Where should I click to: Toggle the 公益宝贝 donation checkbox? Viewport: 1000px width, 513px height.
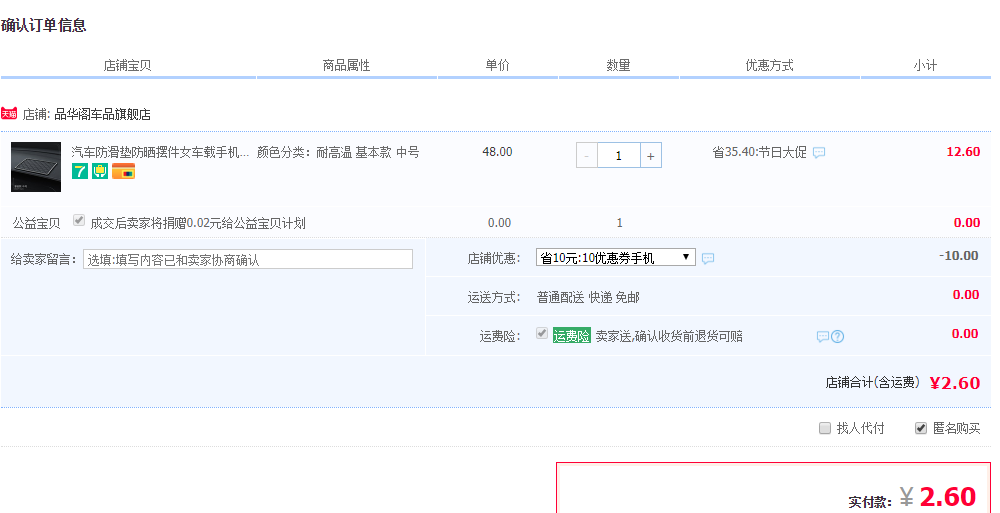[x=79, y=220]
